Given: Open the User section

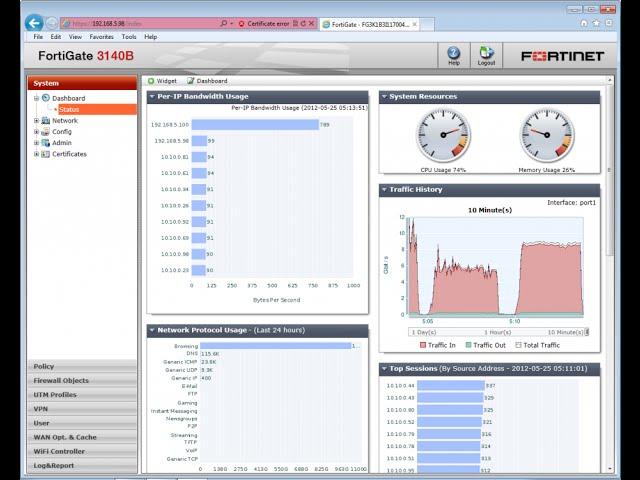Looking at the screenshot, I should pyautogui.click(x=82, y=423).
